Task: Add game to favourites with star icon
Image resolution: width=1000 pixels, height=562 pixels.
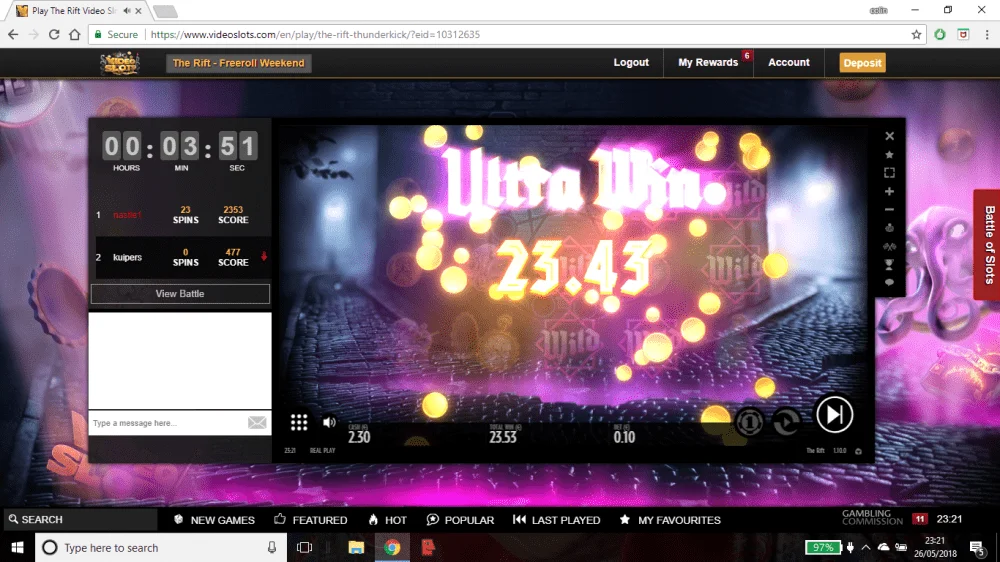Action: (x=889, y=154)
